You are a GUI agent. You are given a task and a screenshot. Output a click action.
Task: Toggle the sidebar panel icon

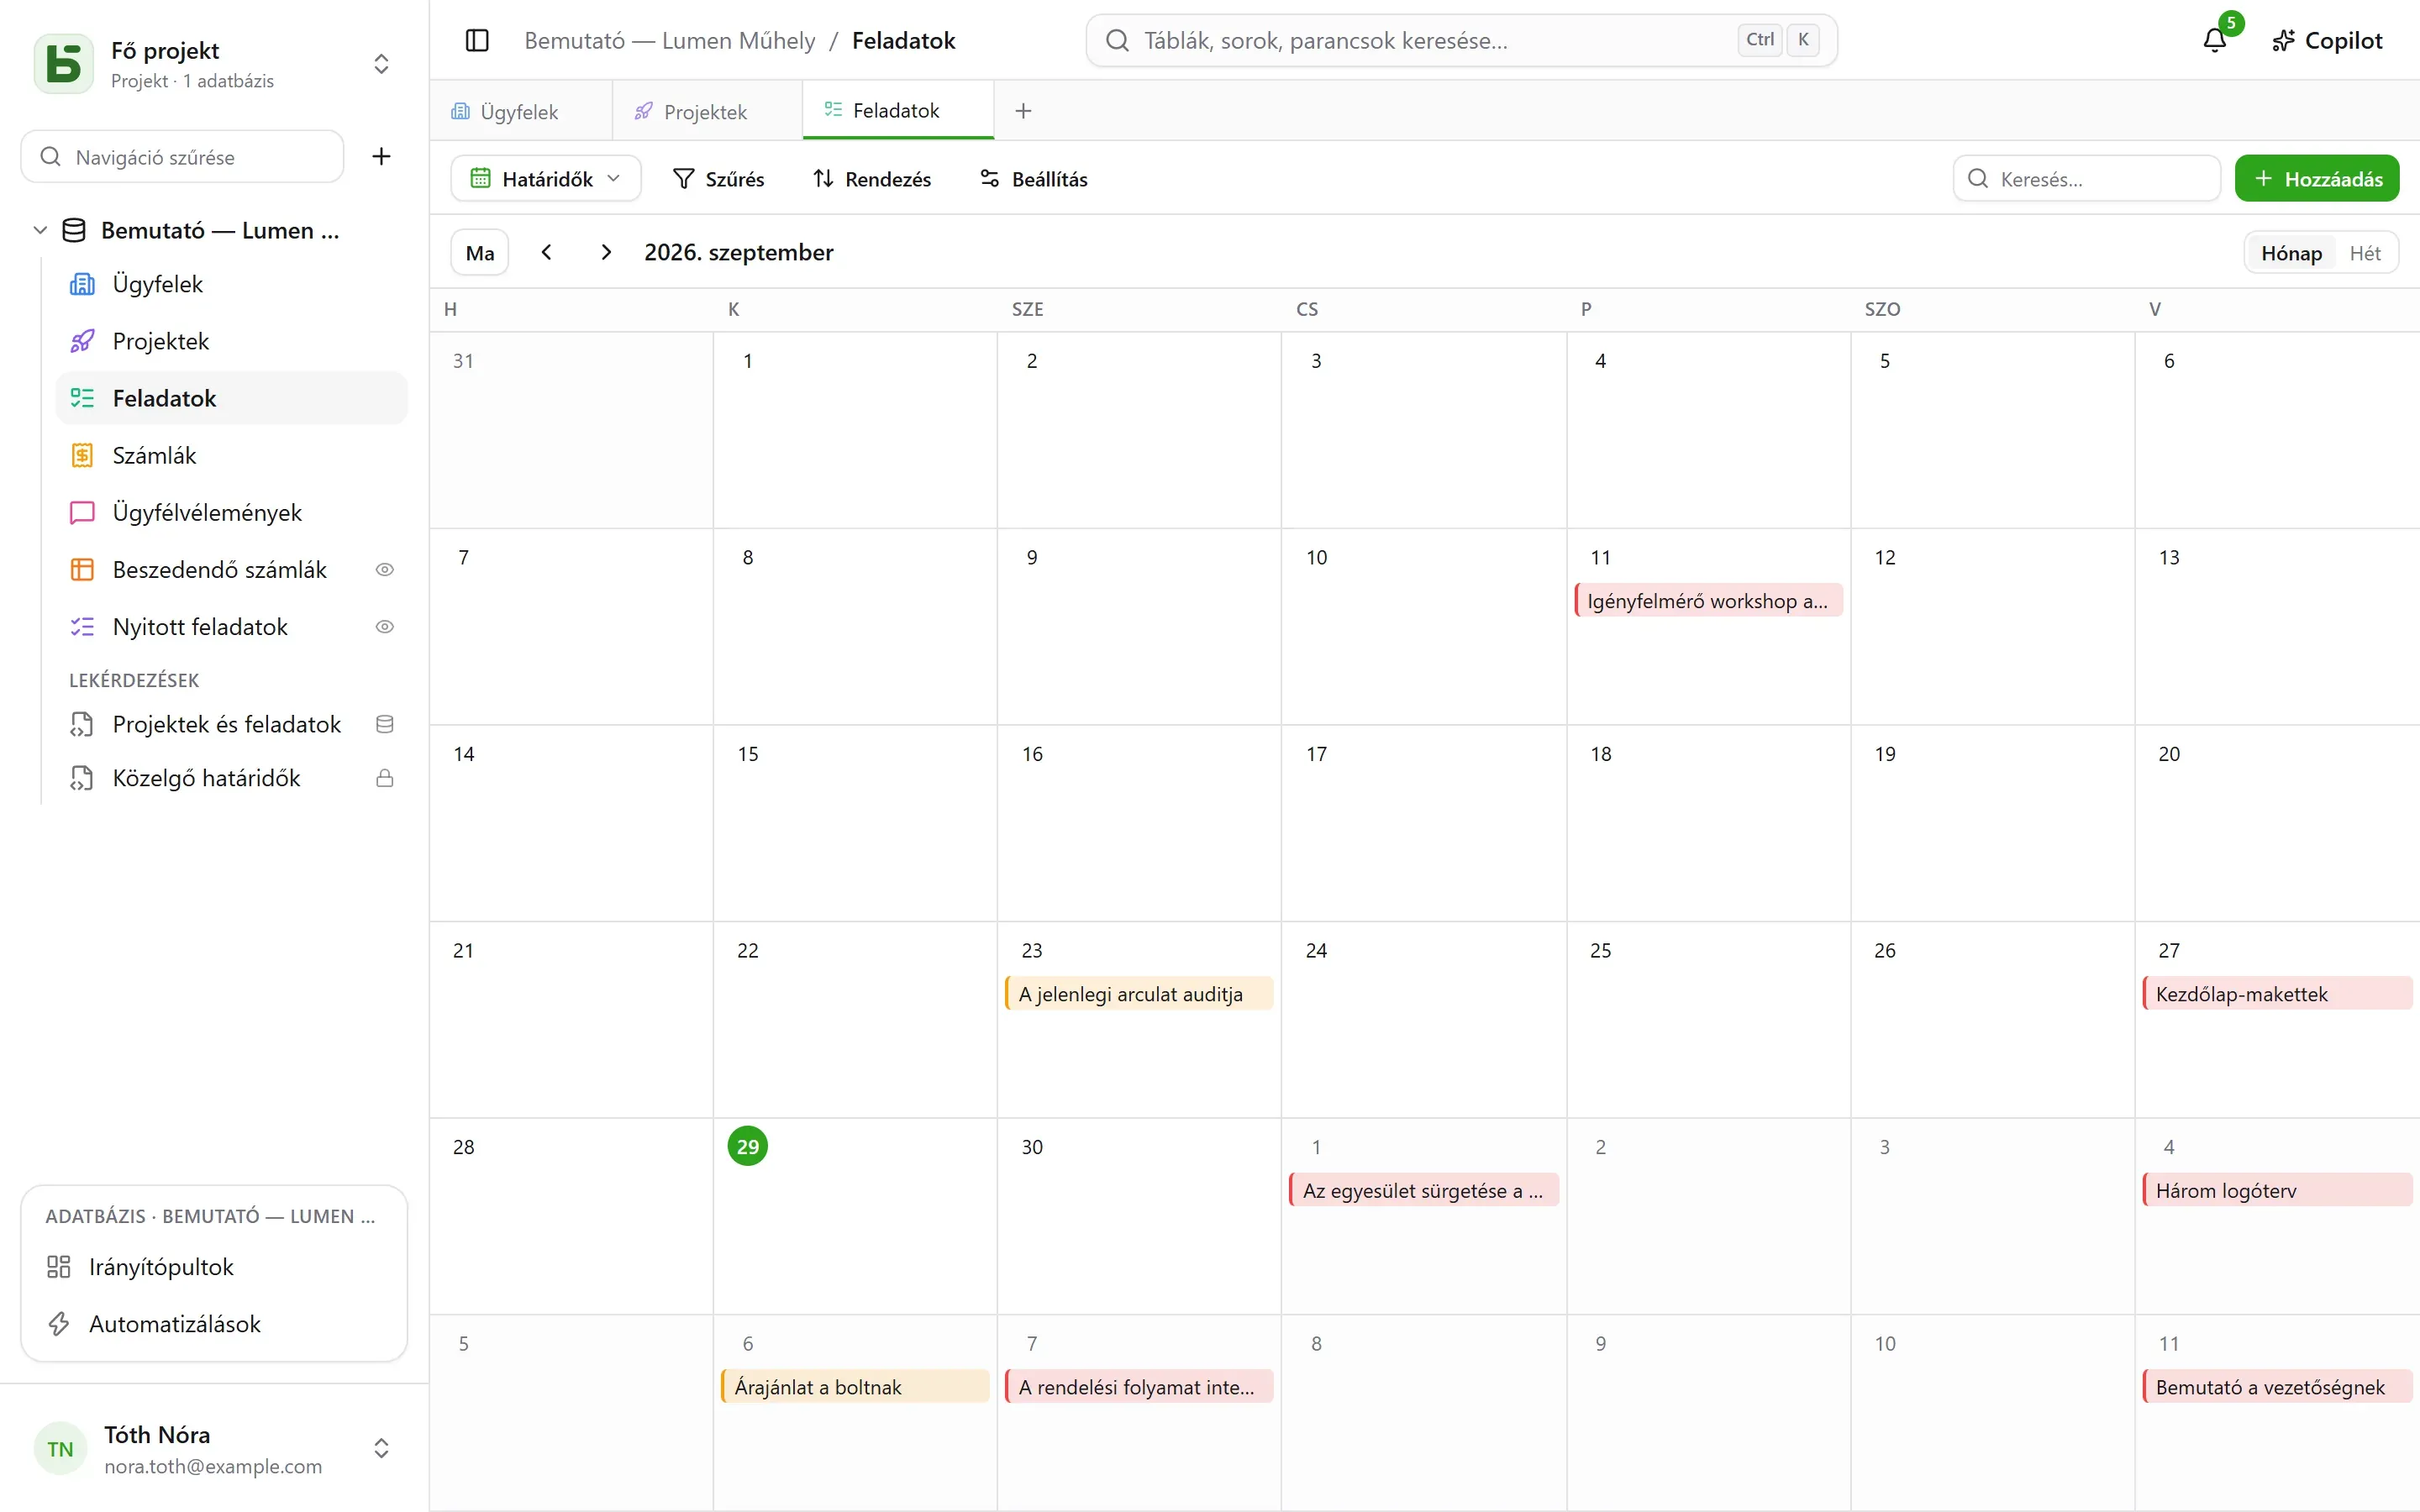[x=477, y=40]
